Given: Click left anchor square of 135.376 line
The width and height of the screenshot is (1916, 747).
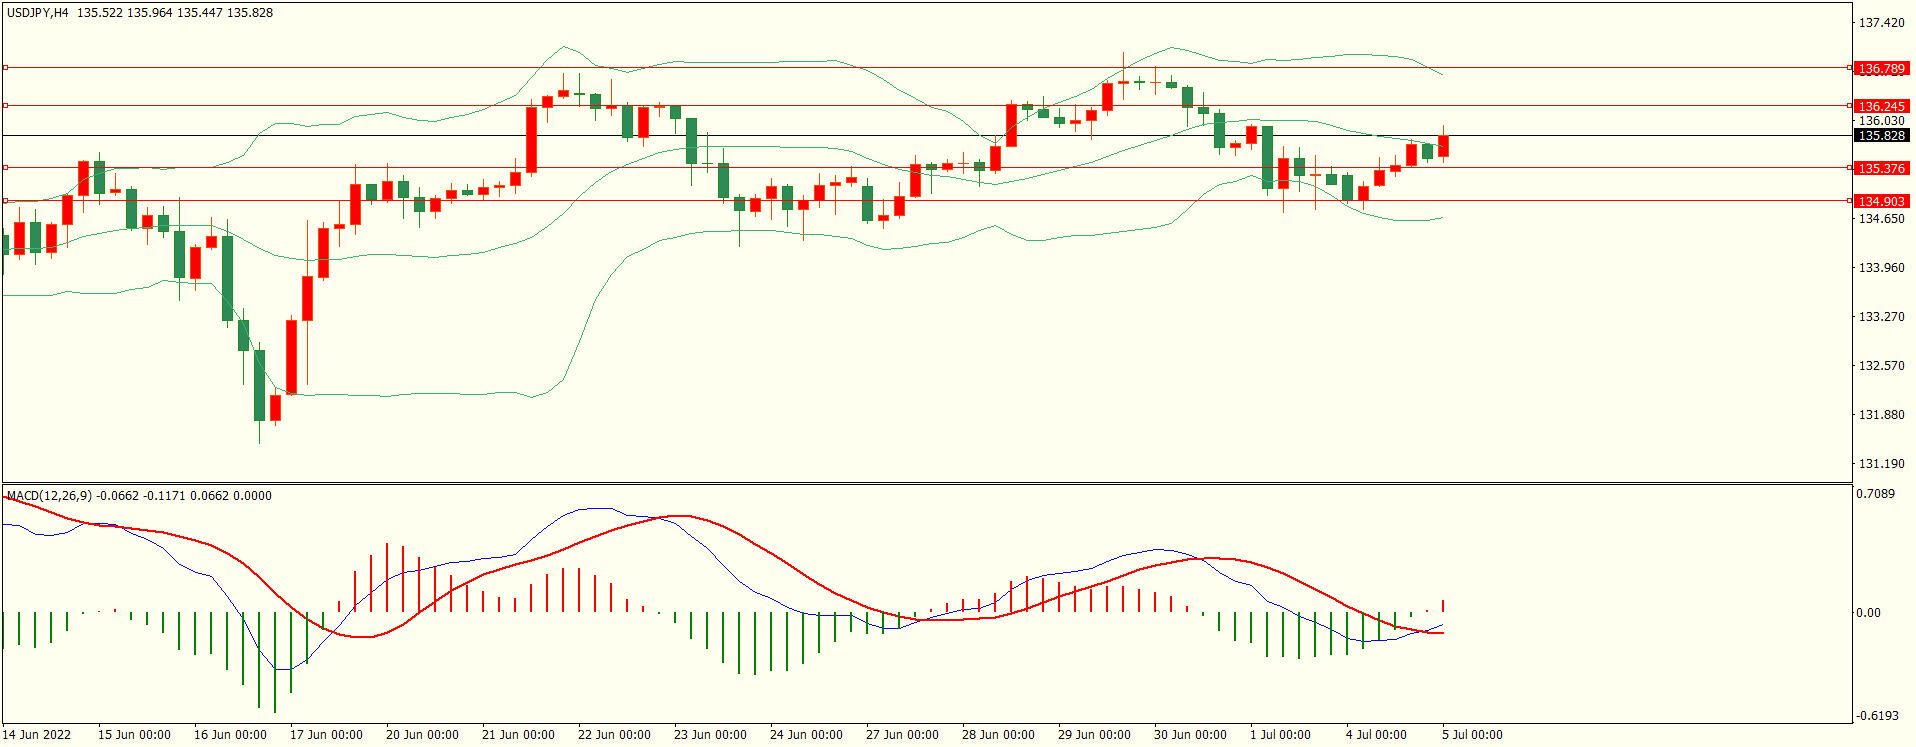Looking at the screenshot, I should point(5,167).
